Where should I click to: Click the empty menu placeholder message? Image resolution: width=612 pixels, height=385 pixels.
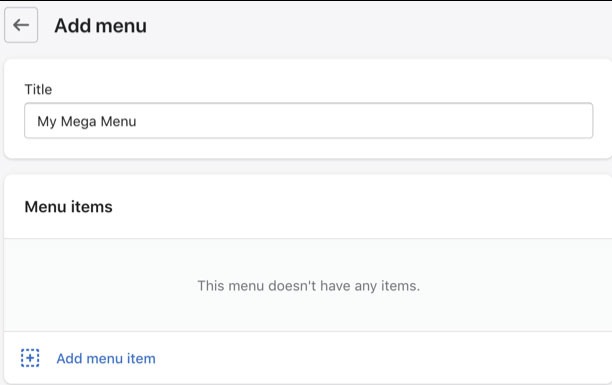click(x=308, y=286)
